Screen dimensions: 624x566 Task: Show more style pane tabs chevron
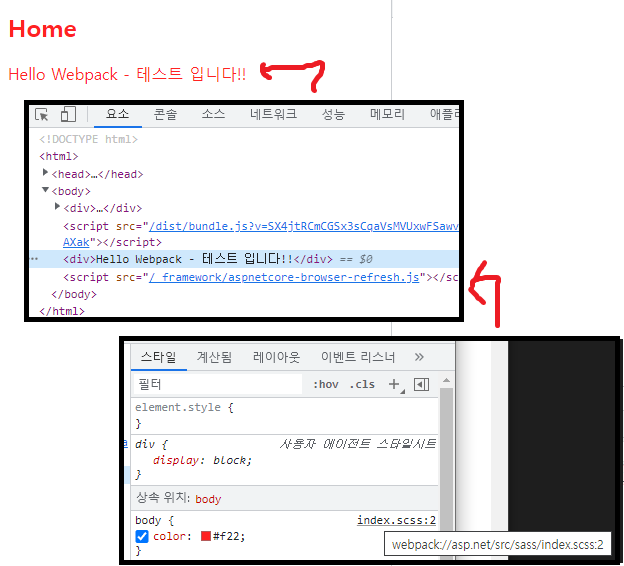pos(419,357)
